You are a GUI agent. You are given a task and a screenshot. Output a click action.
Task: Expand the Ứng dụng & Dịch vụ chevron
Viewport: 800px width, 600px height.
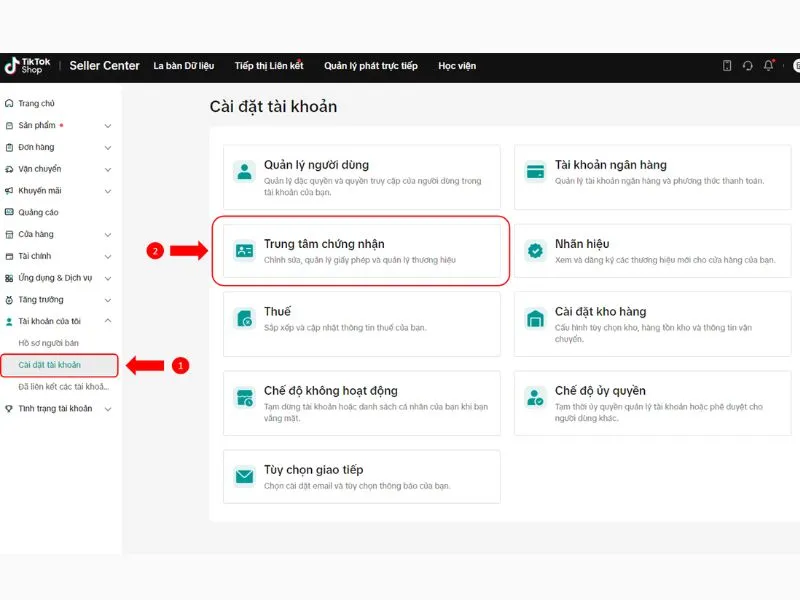108,279
